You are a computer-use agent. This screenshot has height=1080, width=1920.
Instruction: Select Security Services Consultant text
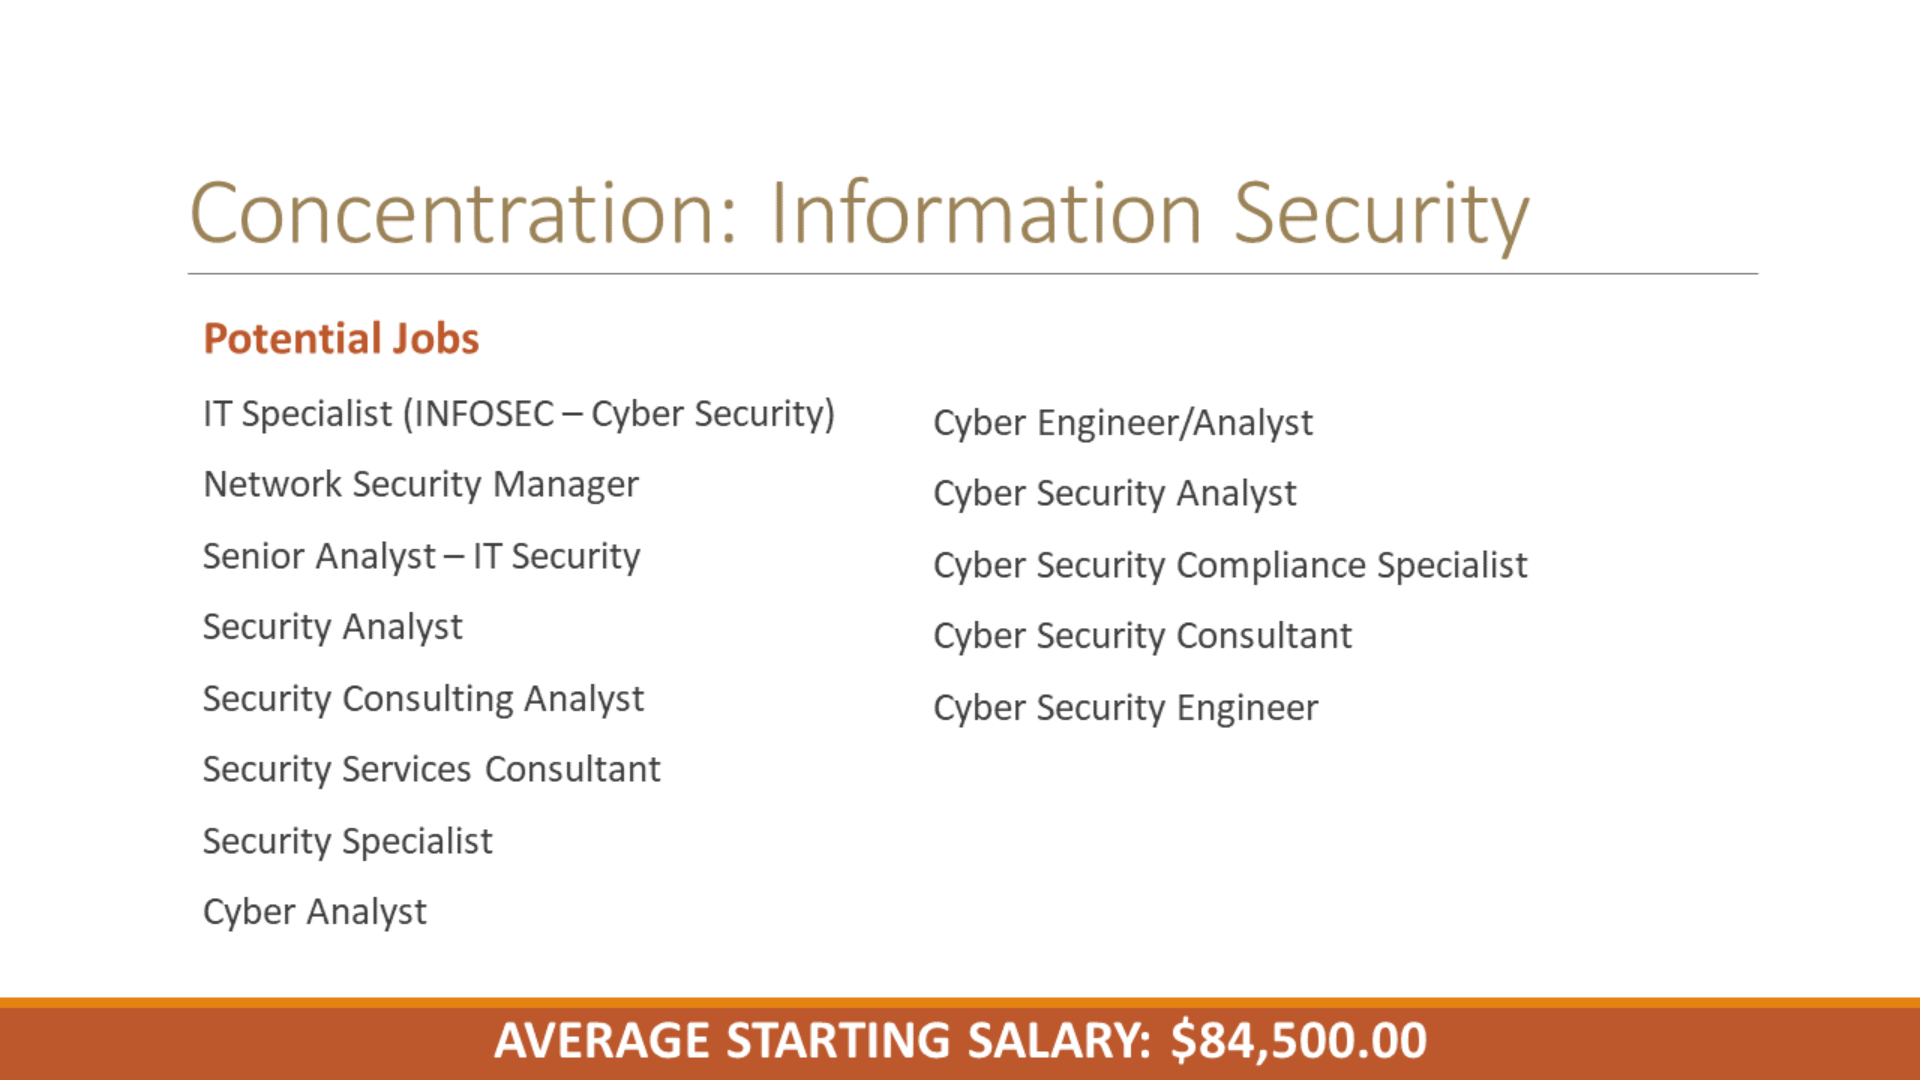(x=431, y=769)
